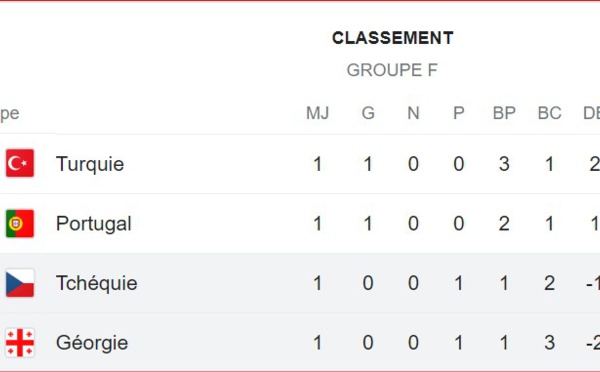
Task: Open the Turquie team link
Action: [x=90, y=164]
